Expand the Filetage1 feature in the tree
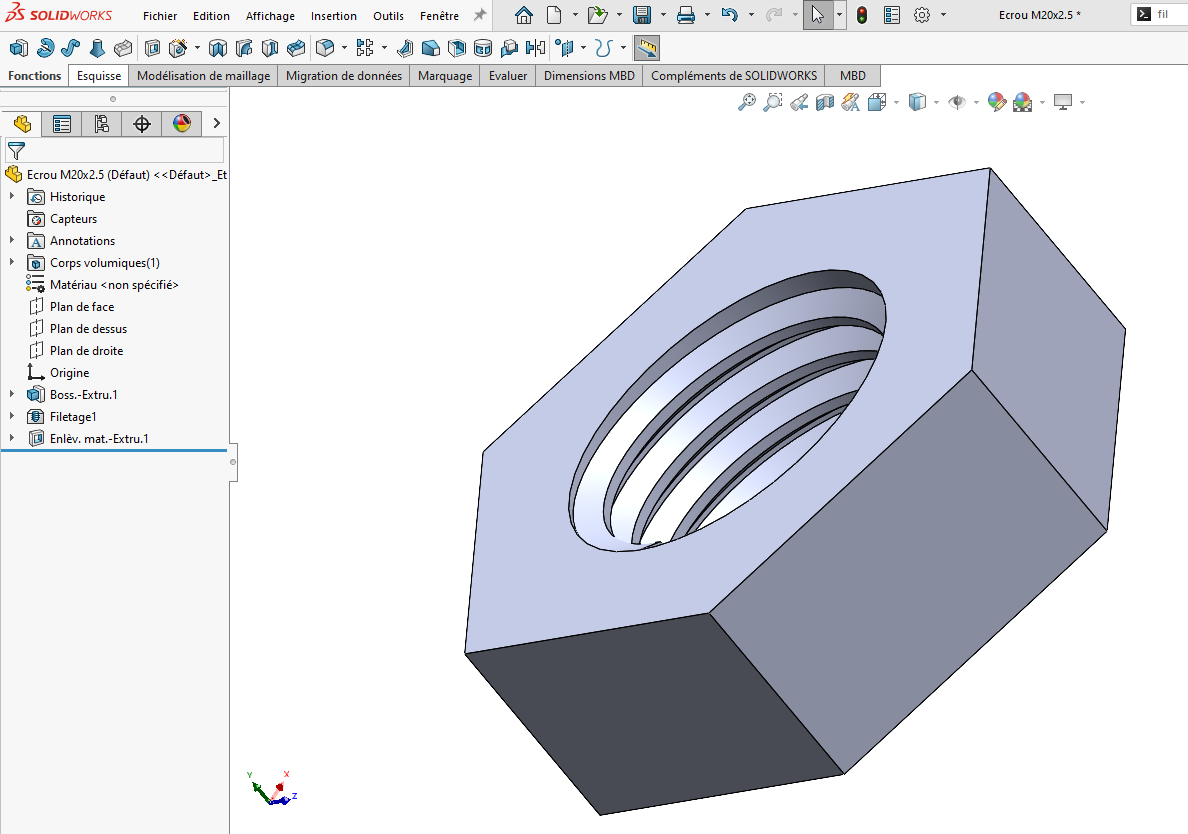 12,416
